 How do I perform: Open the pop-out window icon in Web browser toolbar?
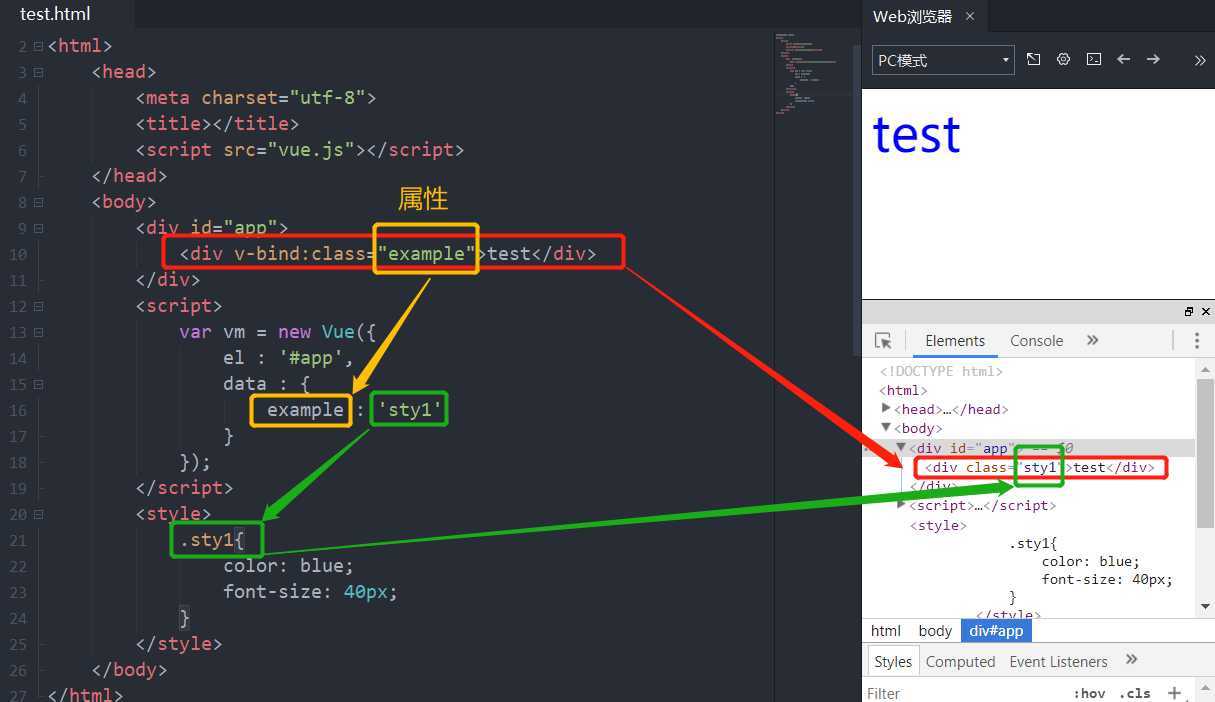tap(1034, 60)
